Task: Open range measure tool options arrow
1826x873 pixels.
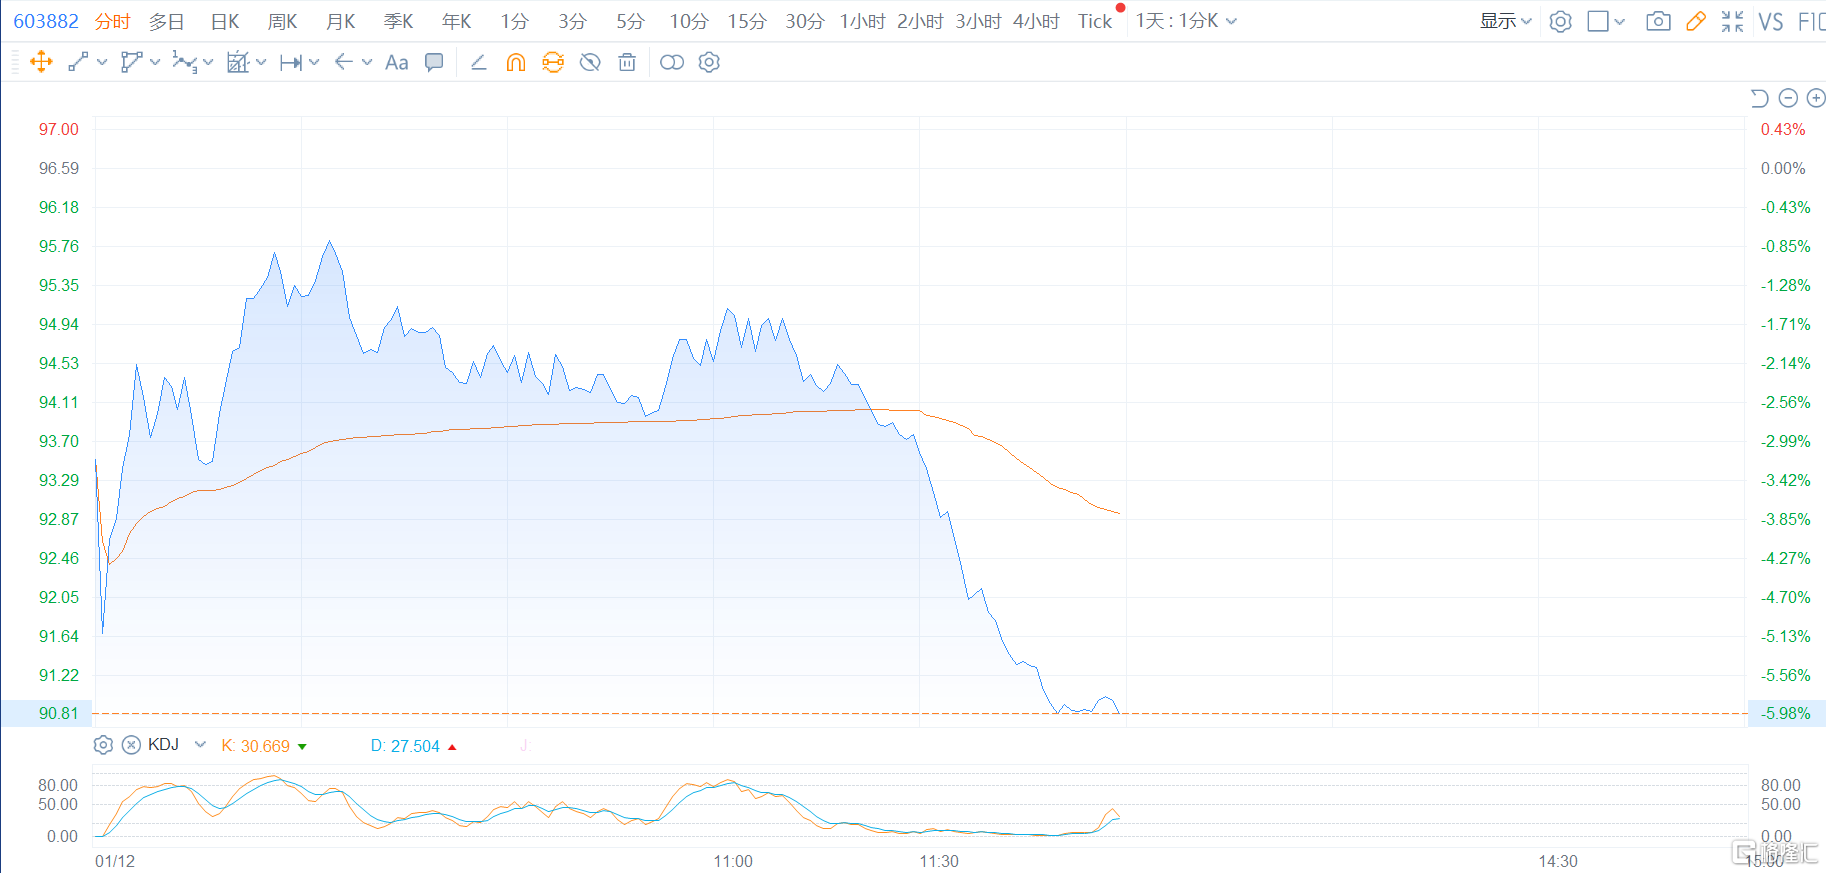Action: pyautogui.click(x=314, y=62)
